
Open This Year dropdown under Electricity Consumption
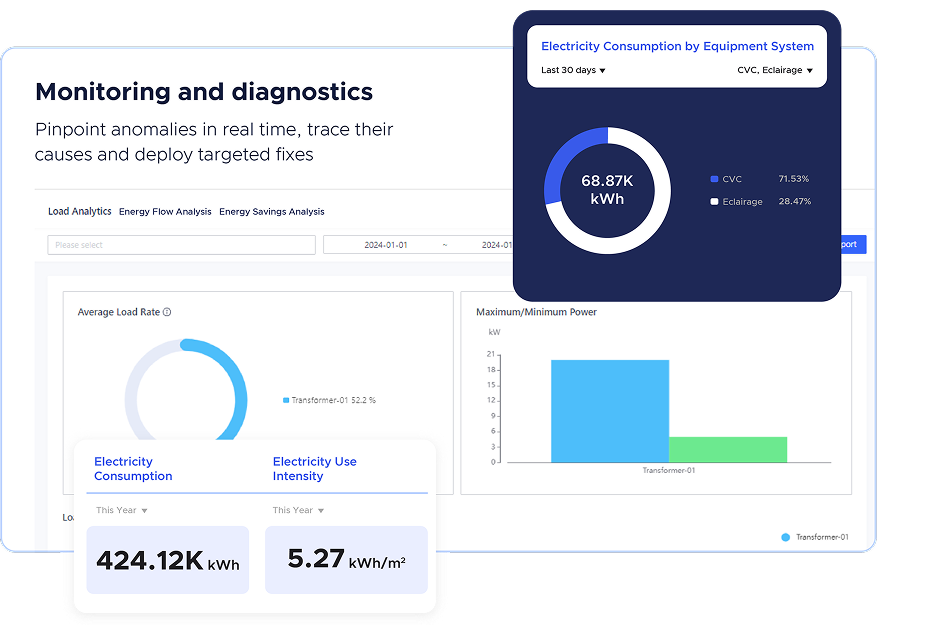[121, 511]
